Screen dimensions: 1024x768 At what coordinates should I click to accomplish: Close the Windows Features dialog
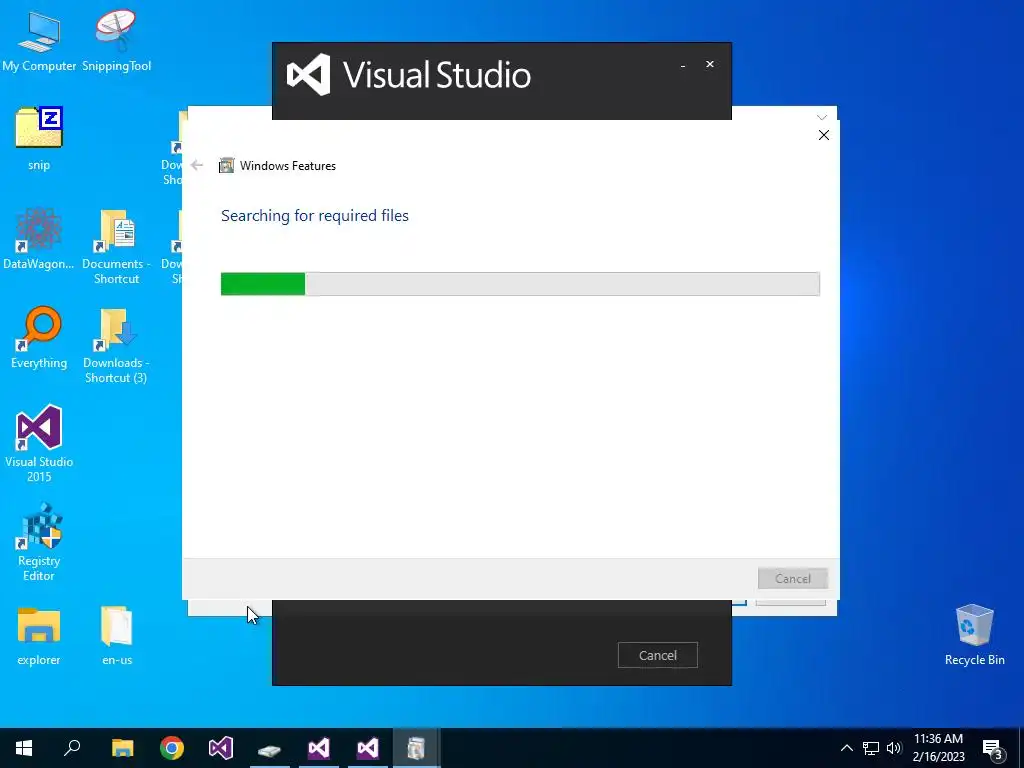[x=824, y=135]
